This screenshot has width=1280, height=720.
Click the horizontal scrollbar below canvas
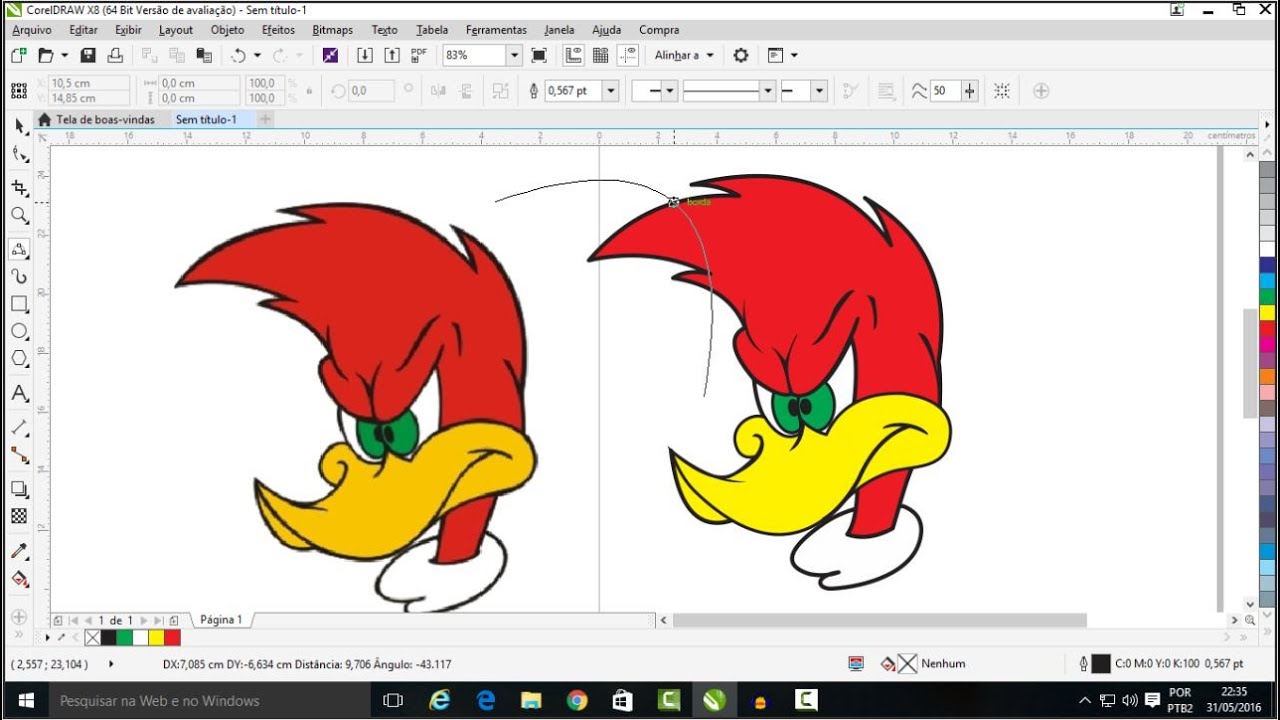[879, 620]
